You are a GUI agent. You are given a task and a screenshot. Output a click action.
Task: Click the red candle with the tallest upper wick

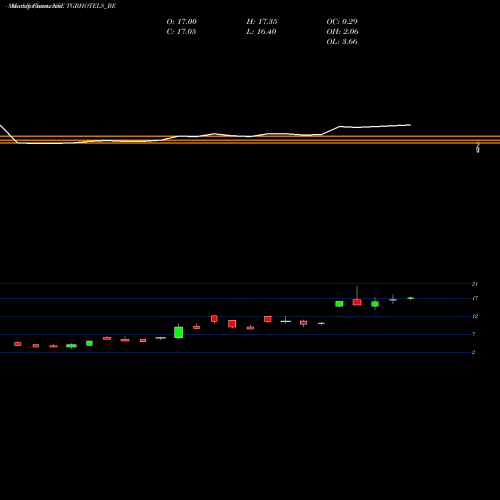coord(357,302)
